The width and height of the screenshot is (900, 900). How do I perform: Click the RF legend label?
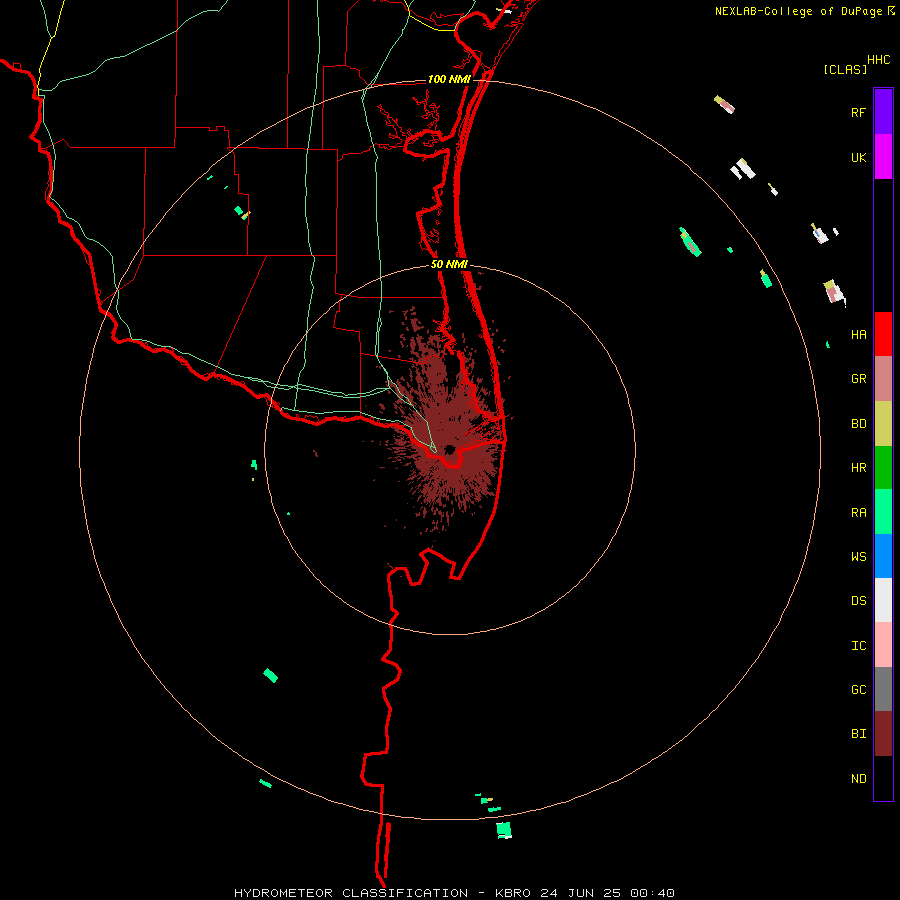pyautogui.click(x=858, y=112)
